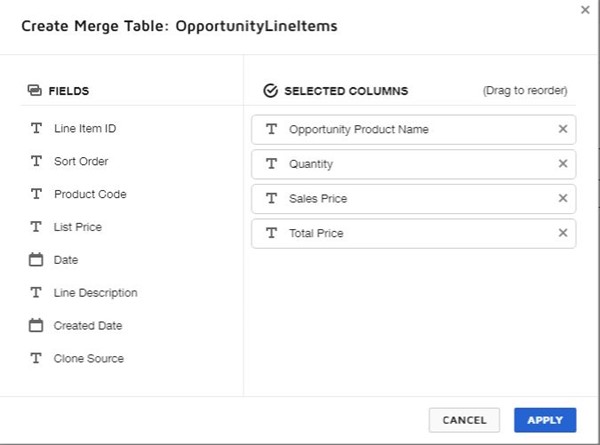
Task: Click the calendar icon beside Created Date
Action: click(x=36, y=325)
